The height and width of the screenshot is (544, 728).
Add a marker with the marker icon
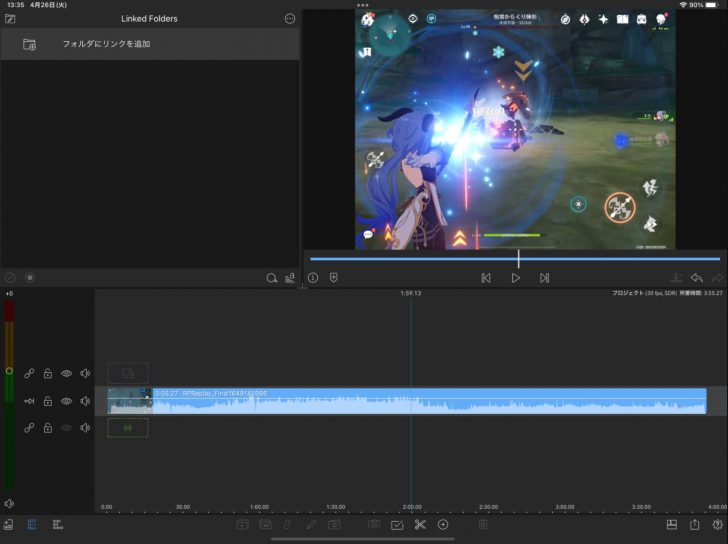click(333, 278)
